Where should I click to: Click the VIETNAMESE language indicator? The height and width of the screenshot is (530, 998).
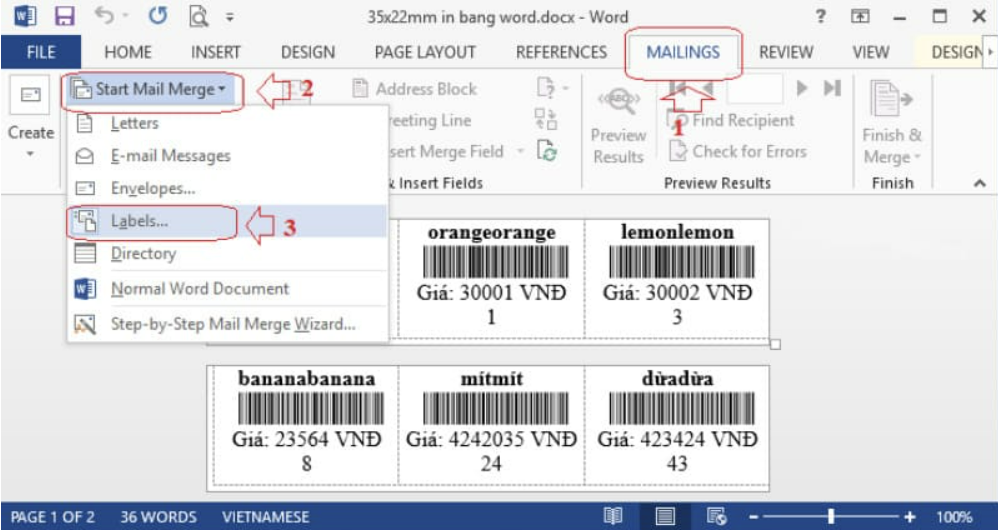coord(265,517)
